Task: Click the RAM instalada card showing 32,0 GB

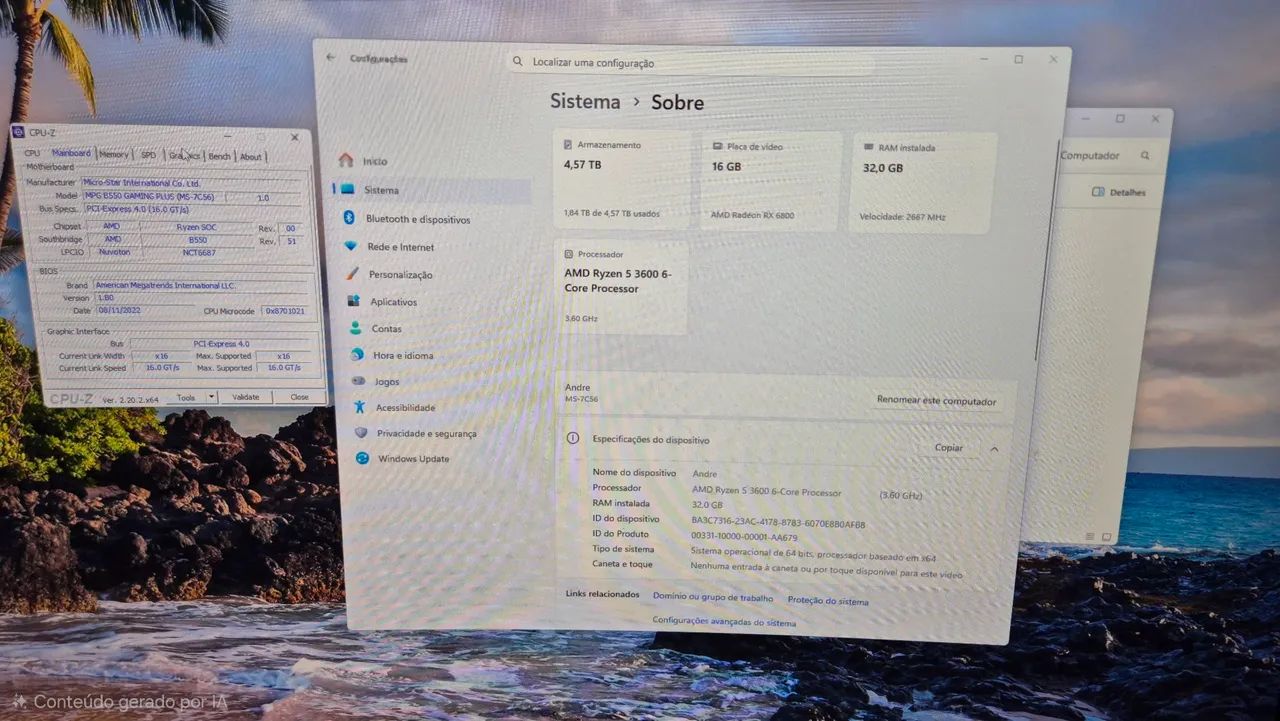Action: click(x=922, y=183)
